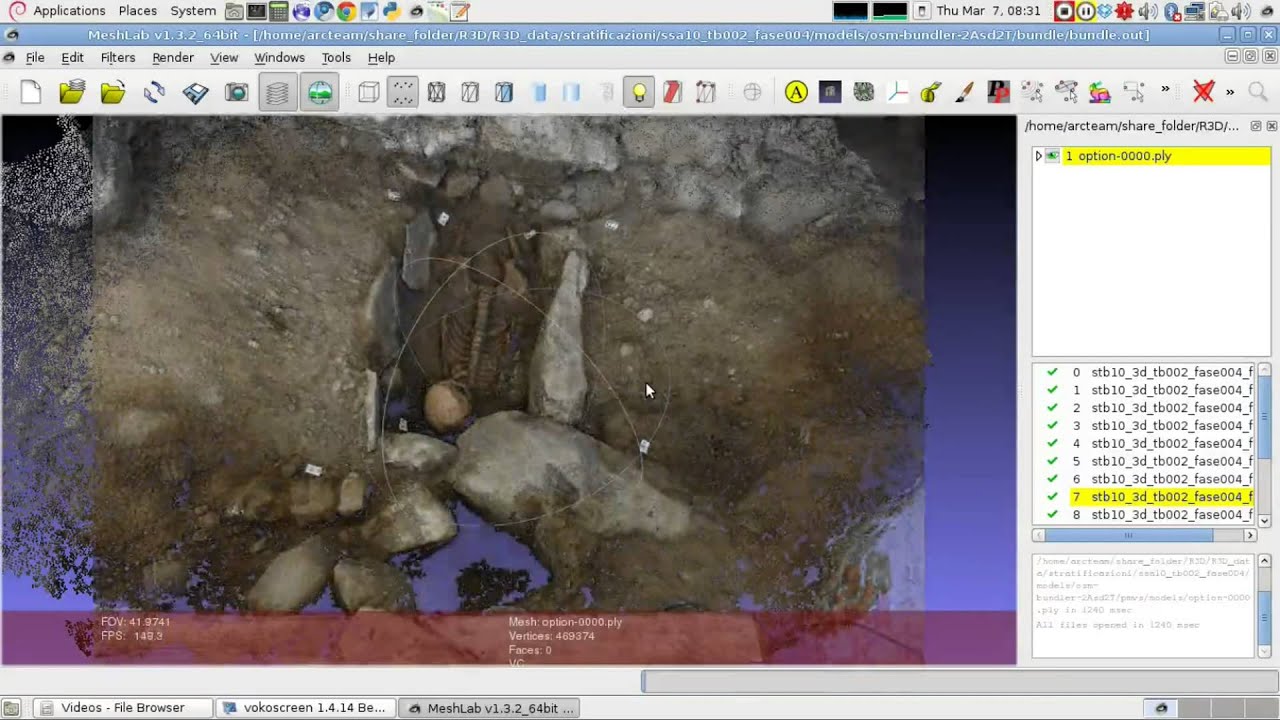Click the Reload mesh icon

point(154,93)
